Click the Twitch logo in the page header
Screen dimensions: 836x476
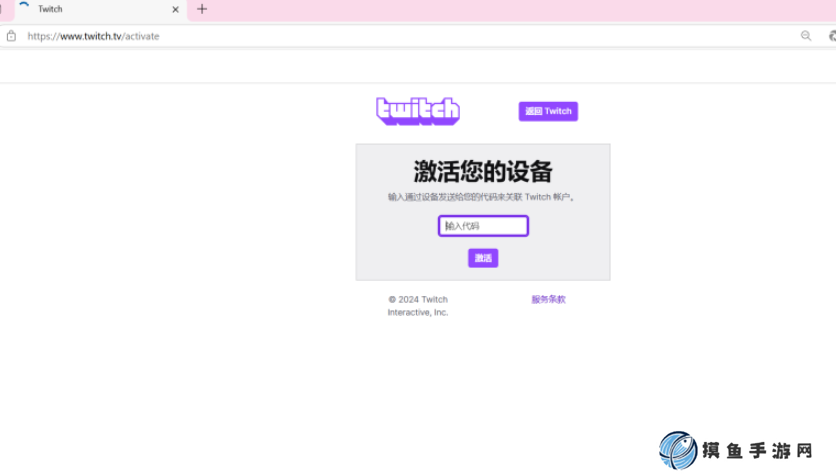[x=417, y=110]
